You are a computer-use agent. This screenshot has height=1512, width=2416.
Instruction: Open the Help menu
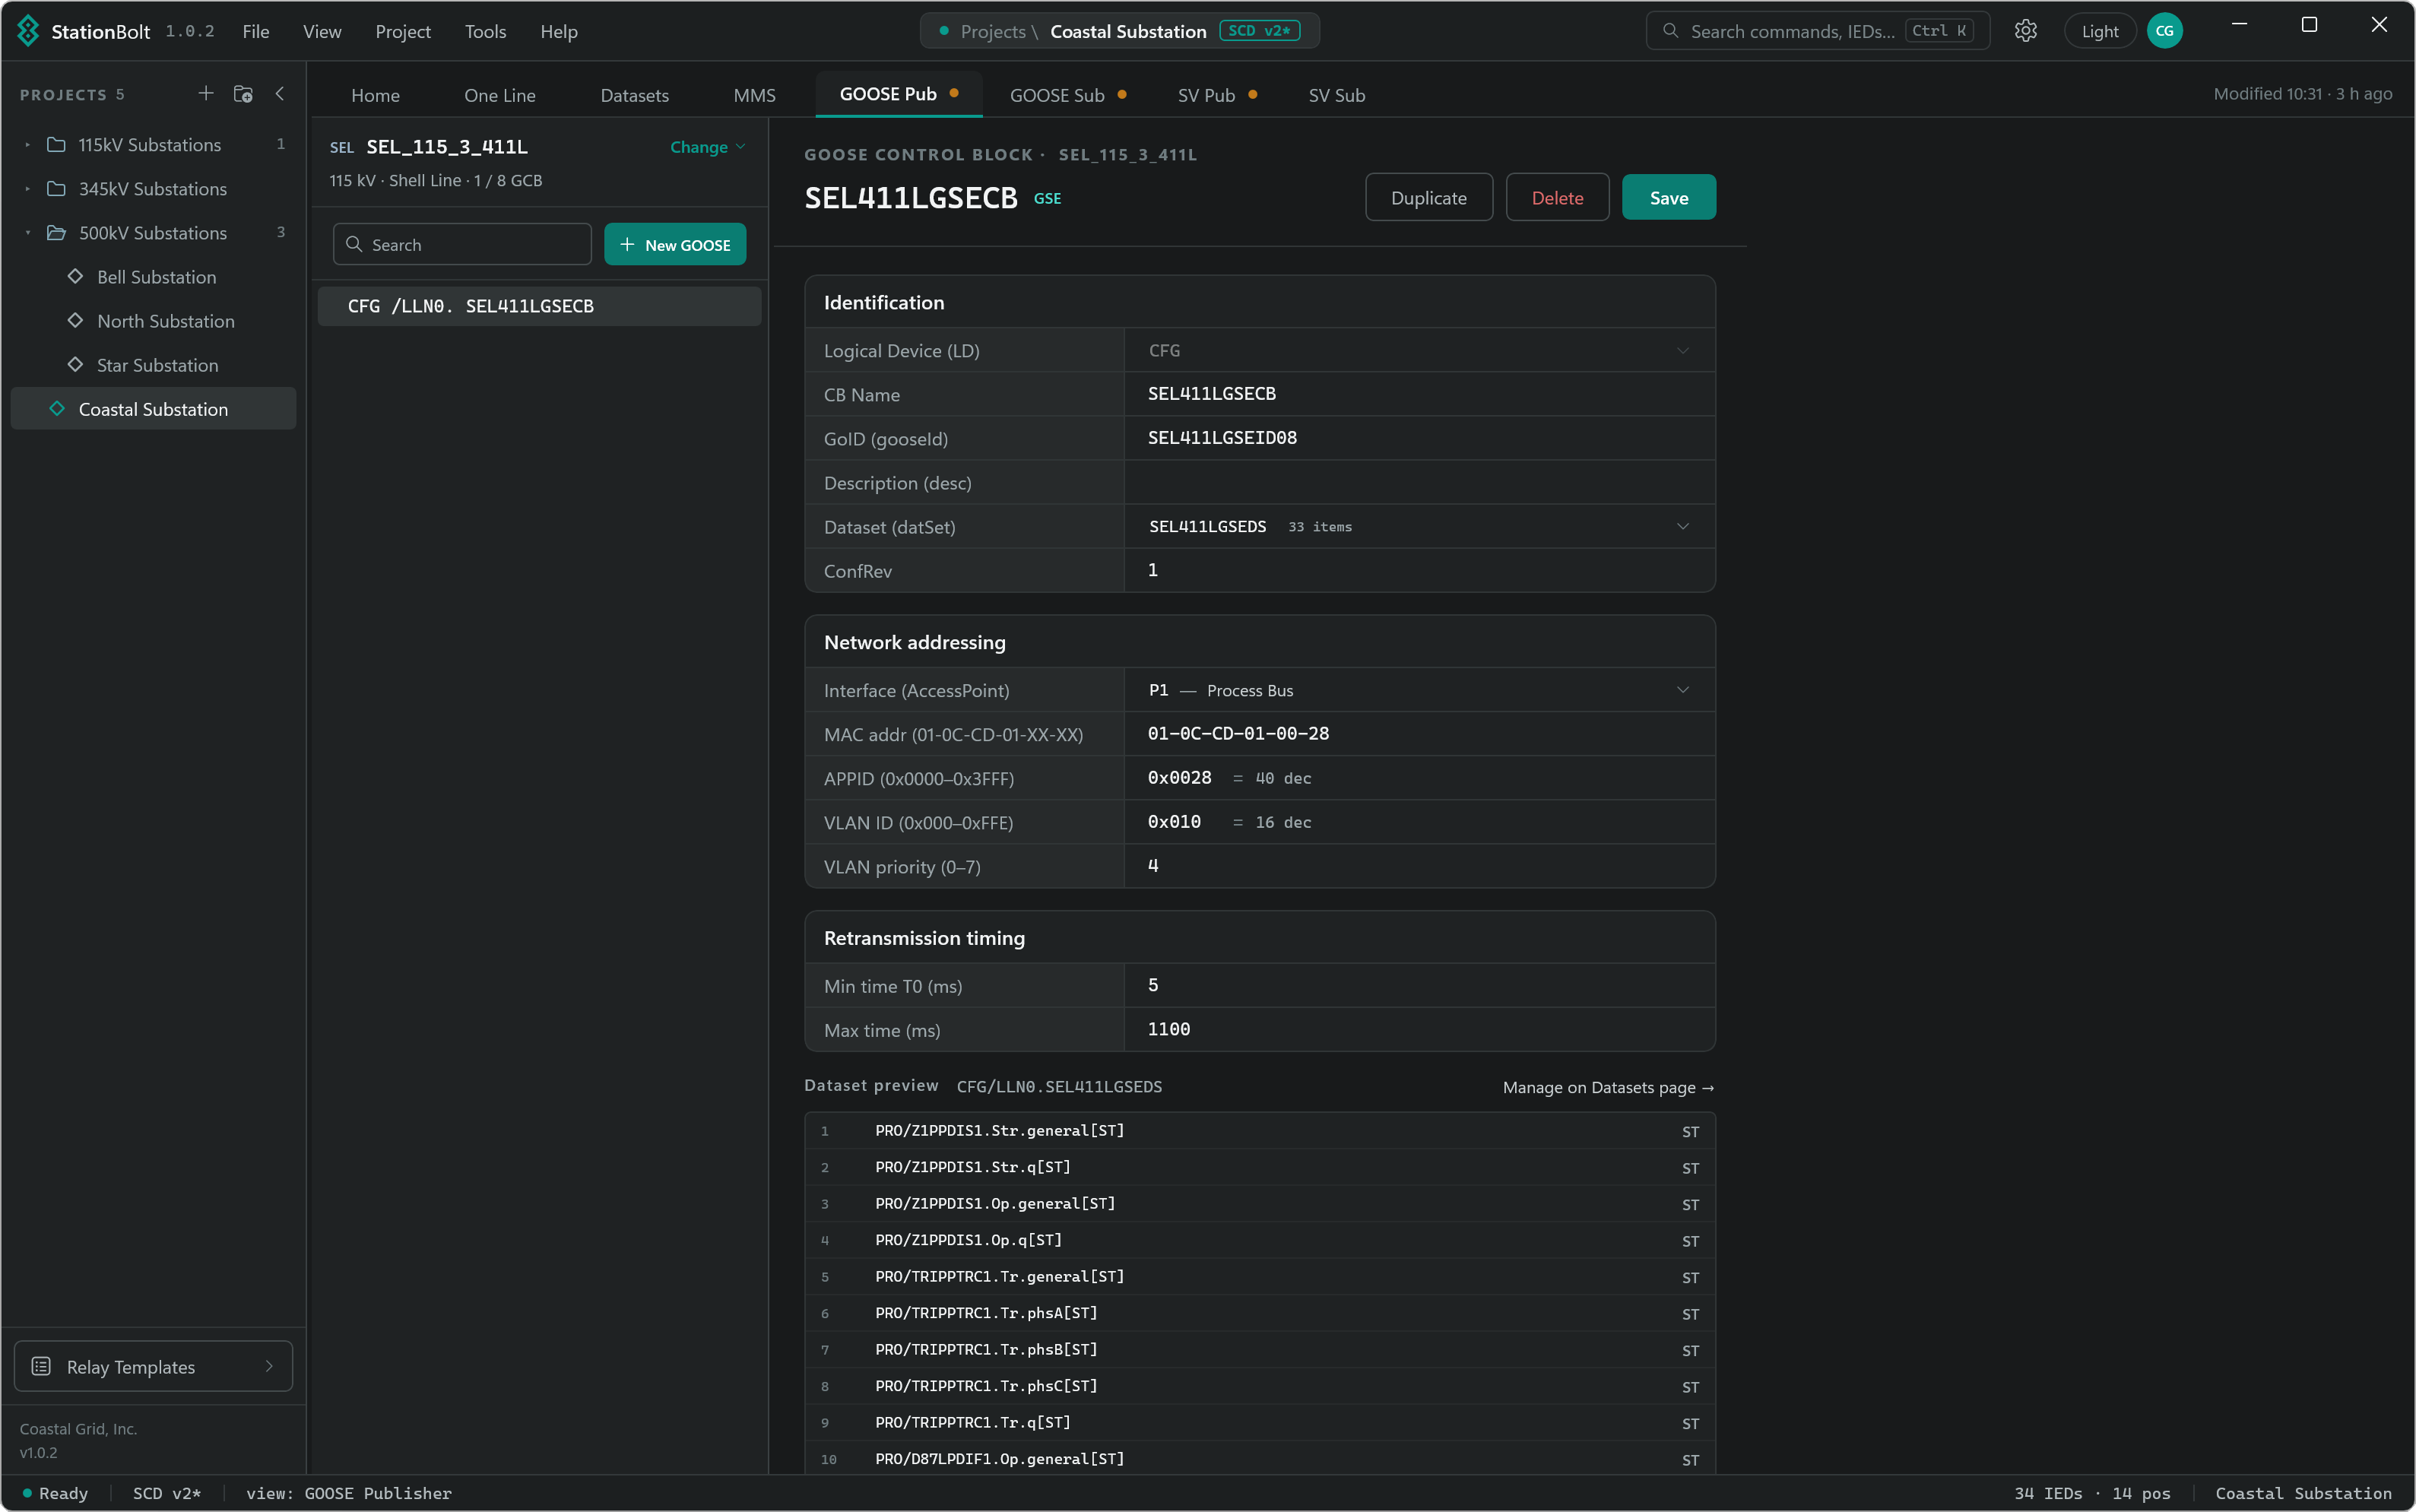click(x=559, y=31)
